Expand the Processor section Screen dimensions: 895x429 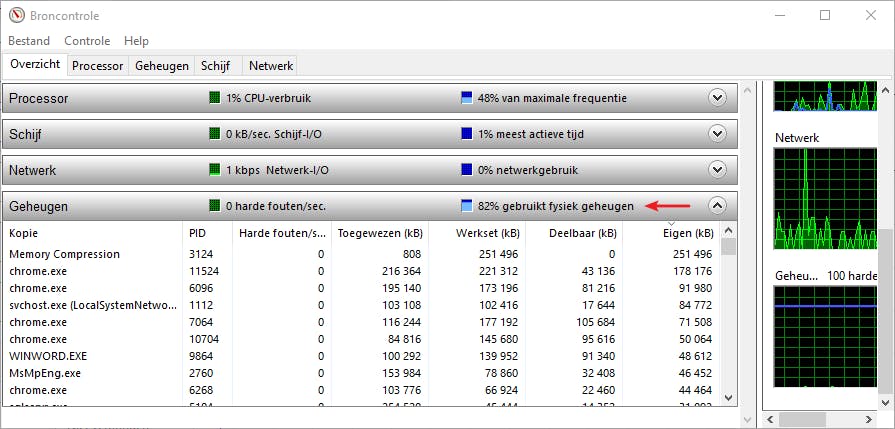click(x=716, y=98)
